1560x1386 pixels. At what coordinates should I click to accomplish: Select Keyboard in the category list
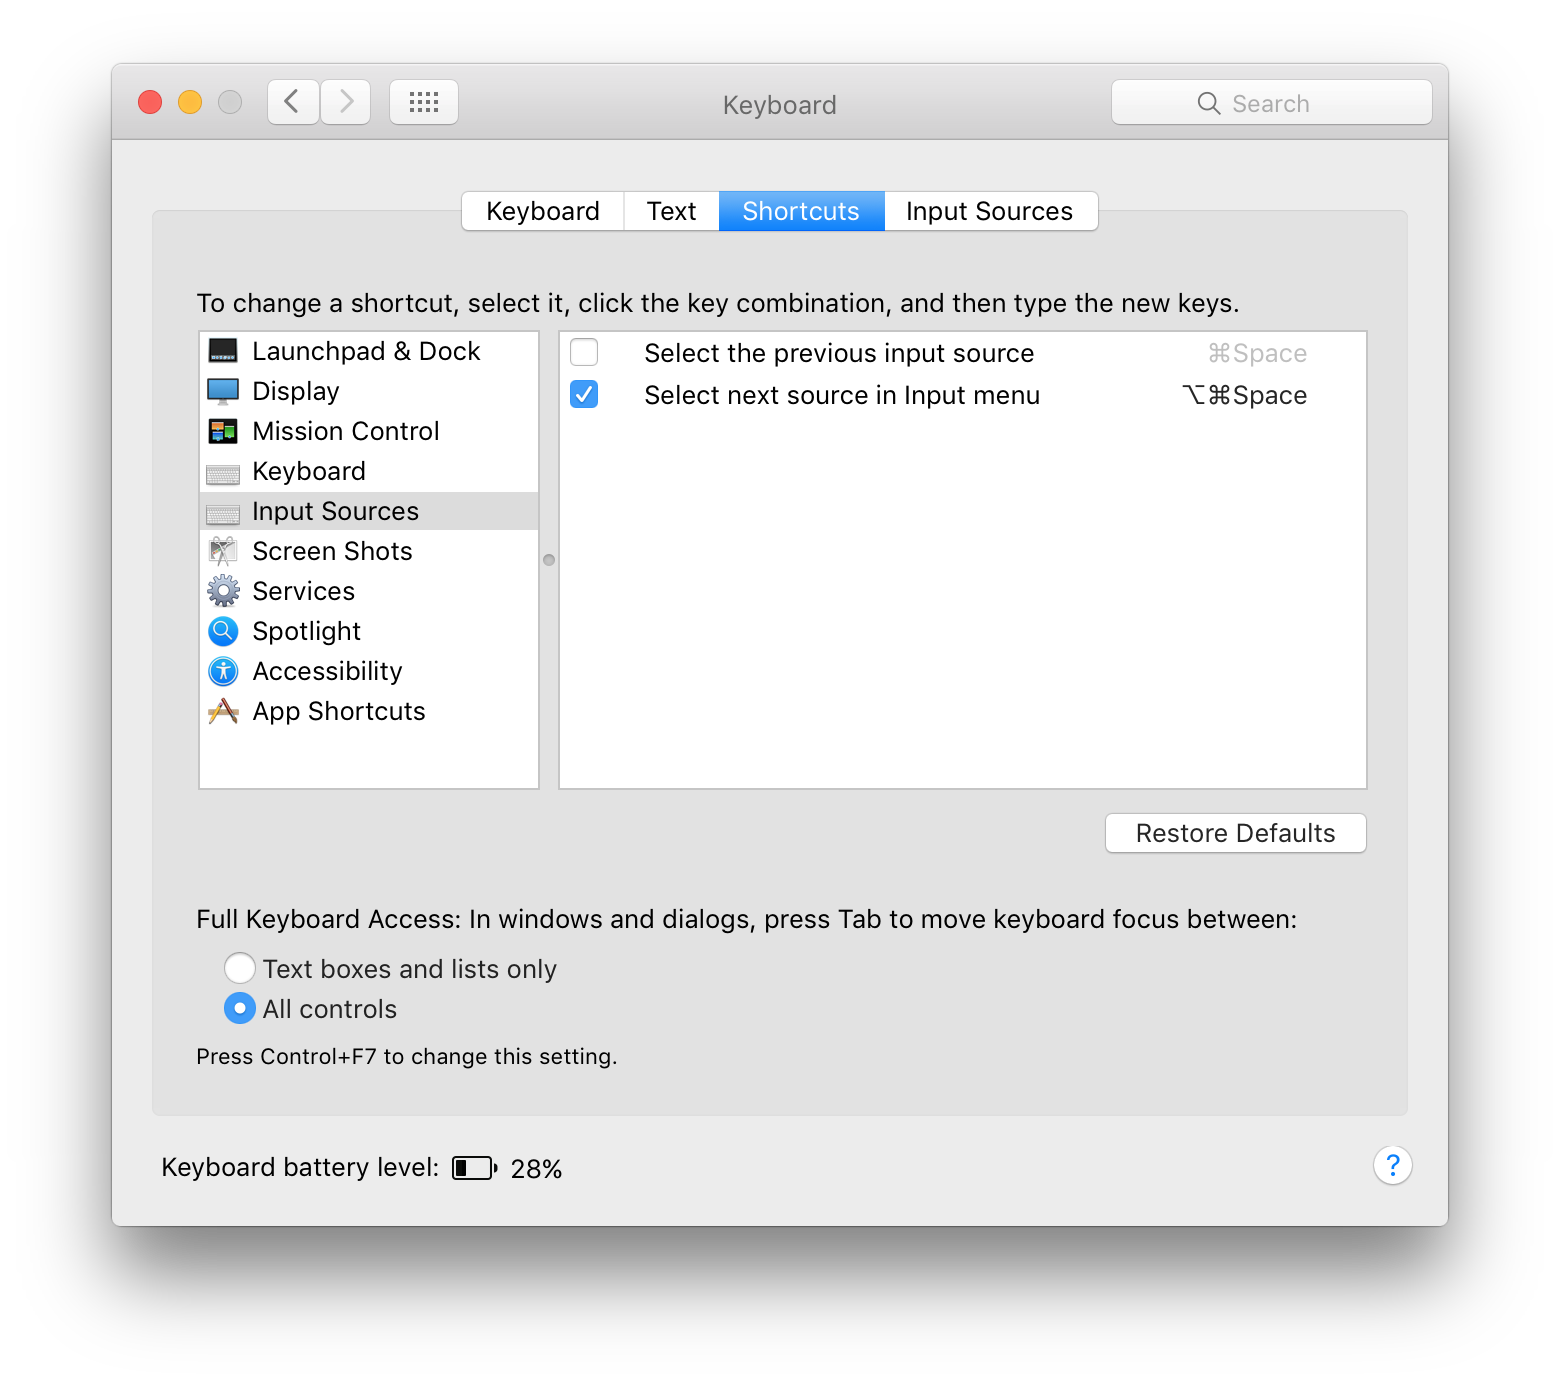[369, 471]
